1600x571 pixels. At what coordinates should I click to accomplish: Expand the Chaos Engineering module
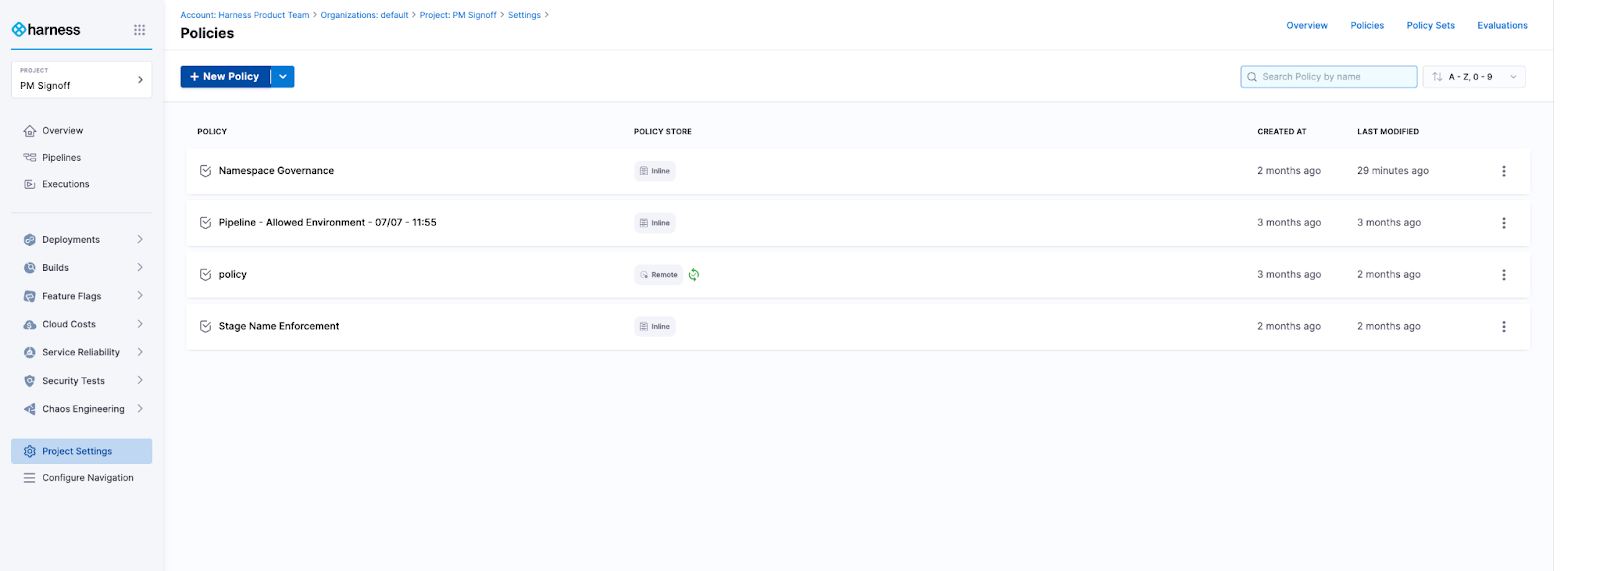[x=82, y=409]
